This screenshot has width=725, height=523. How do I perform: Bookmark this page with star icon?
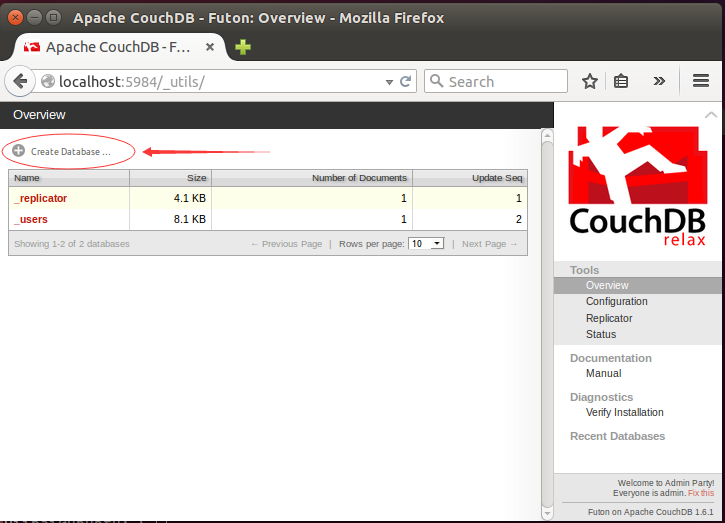[590, 81]
